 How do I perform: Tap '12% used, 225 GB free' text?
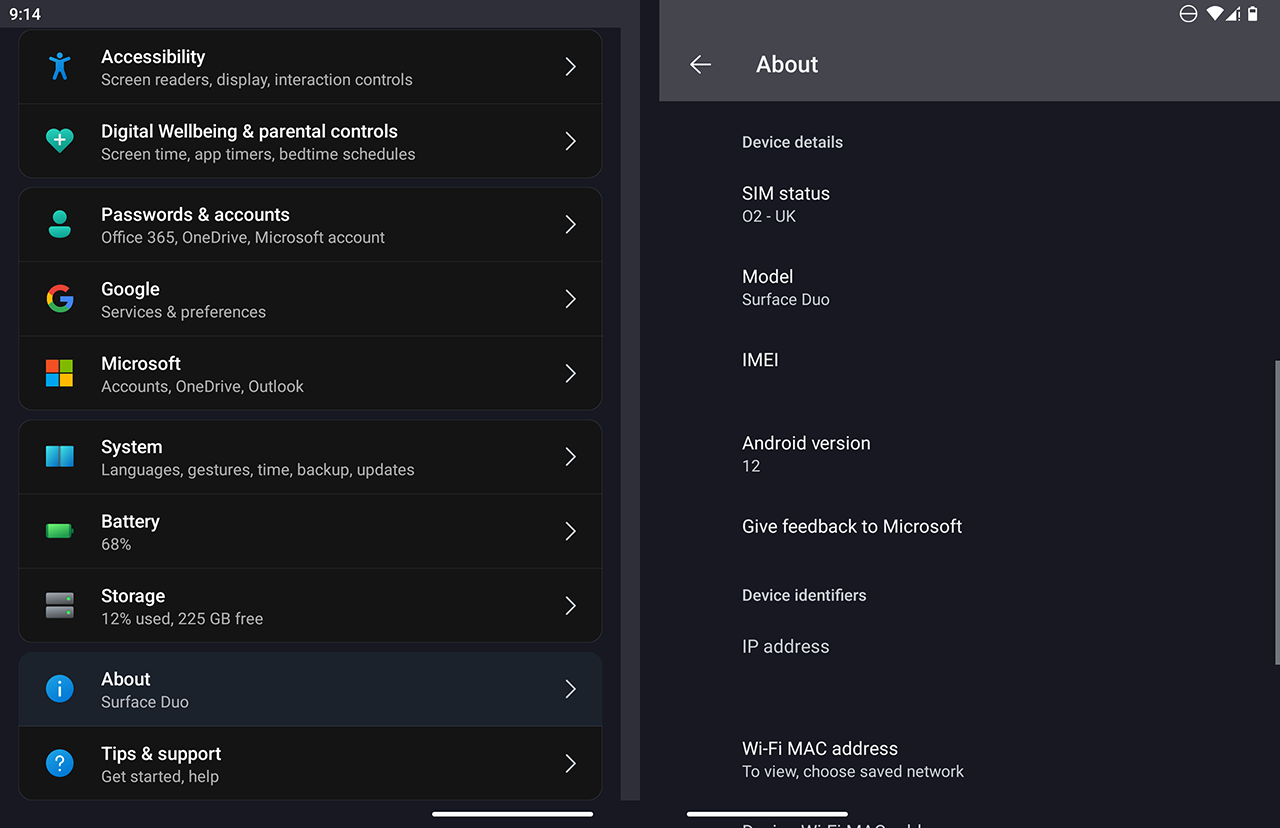pyautogui.click(x=182, y=619)
